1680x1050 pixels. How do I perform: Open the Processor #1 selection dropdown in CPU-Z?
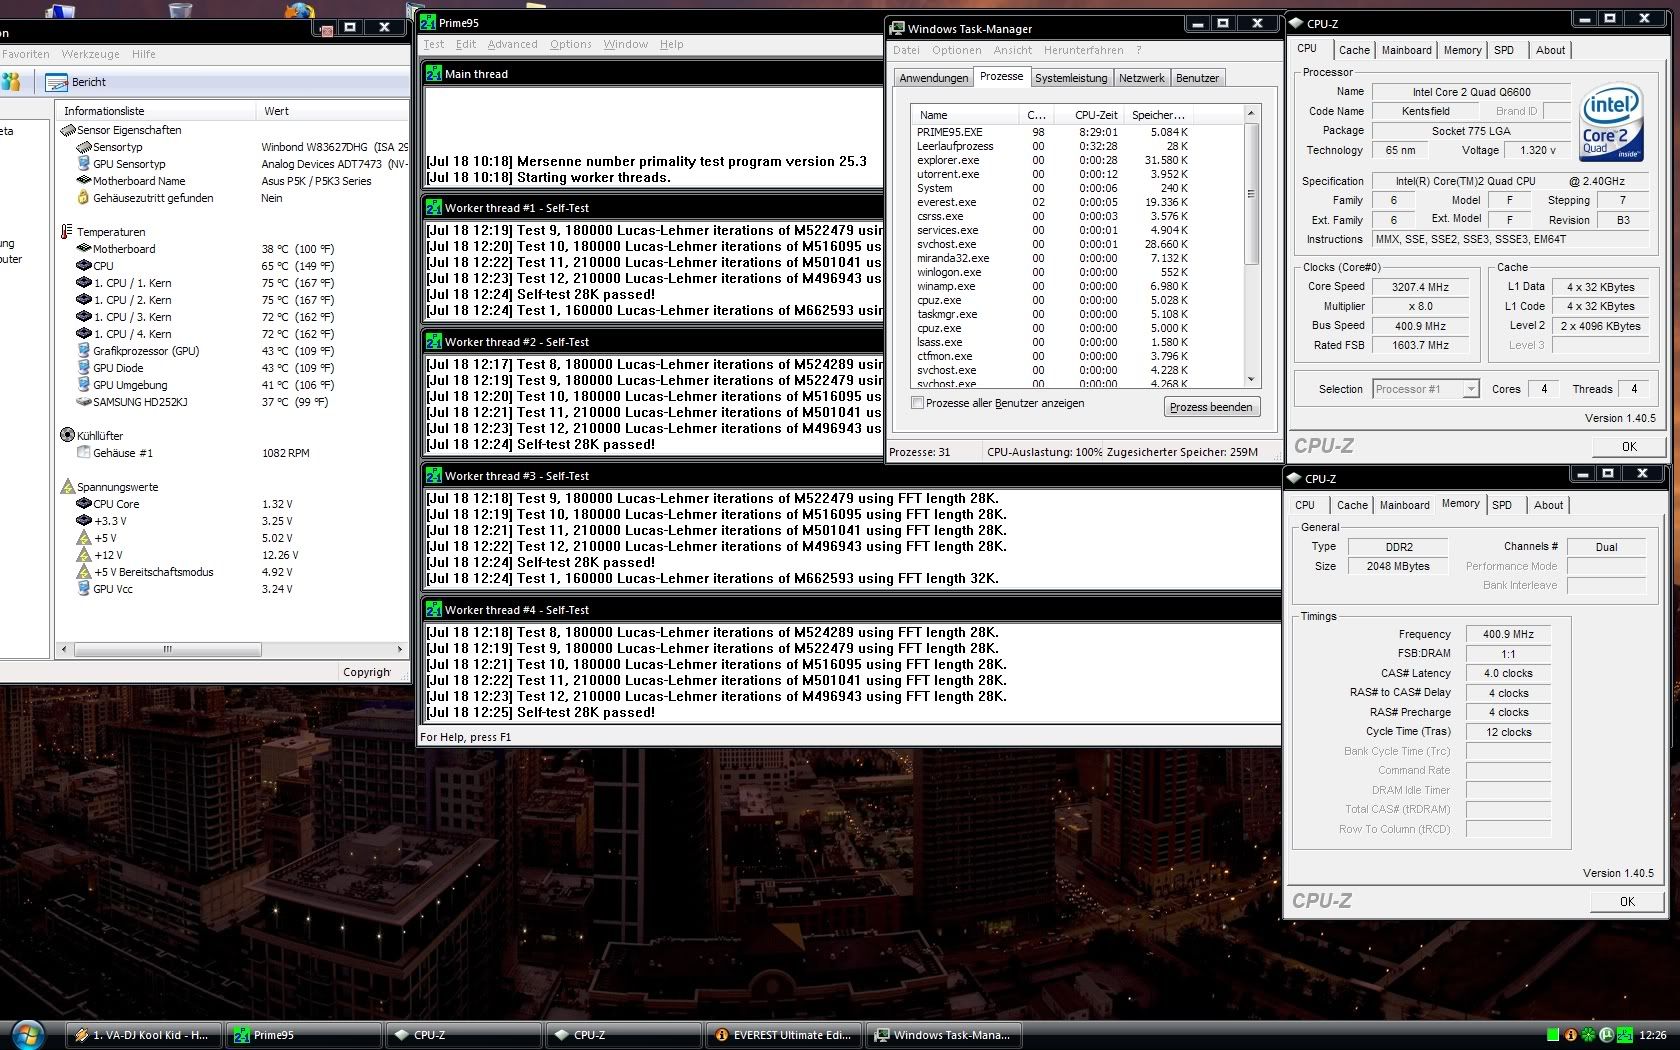tap(1471, 389)
